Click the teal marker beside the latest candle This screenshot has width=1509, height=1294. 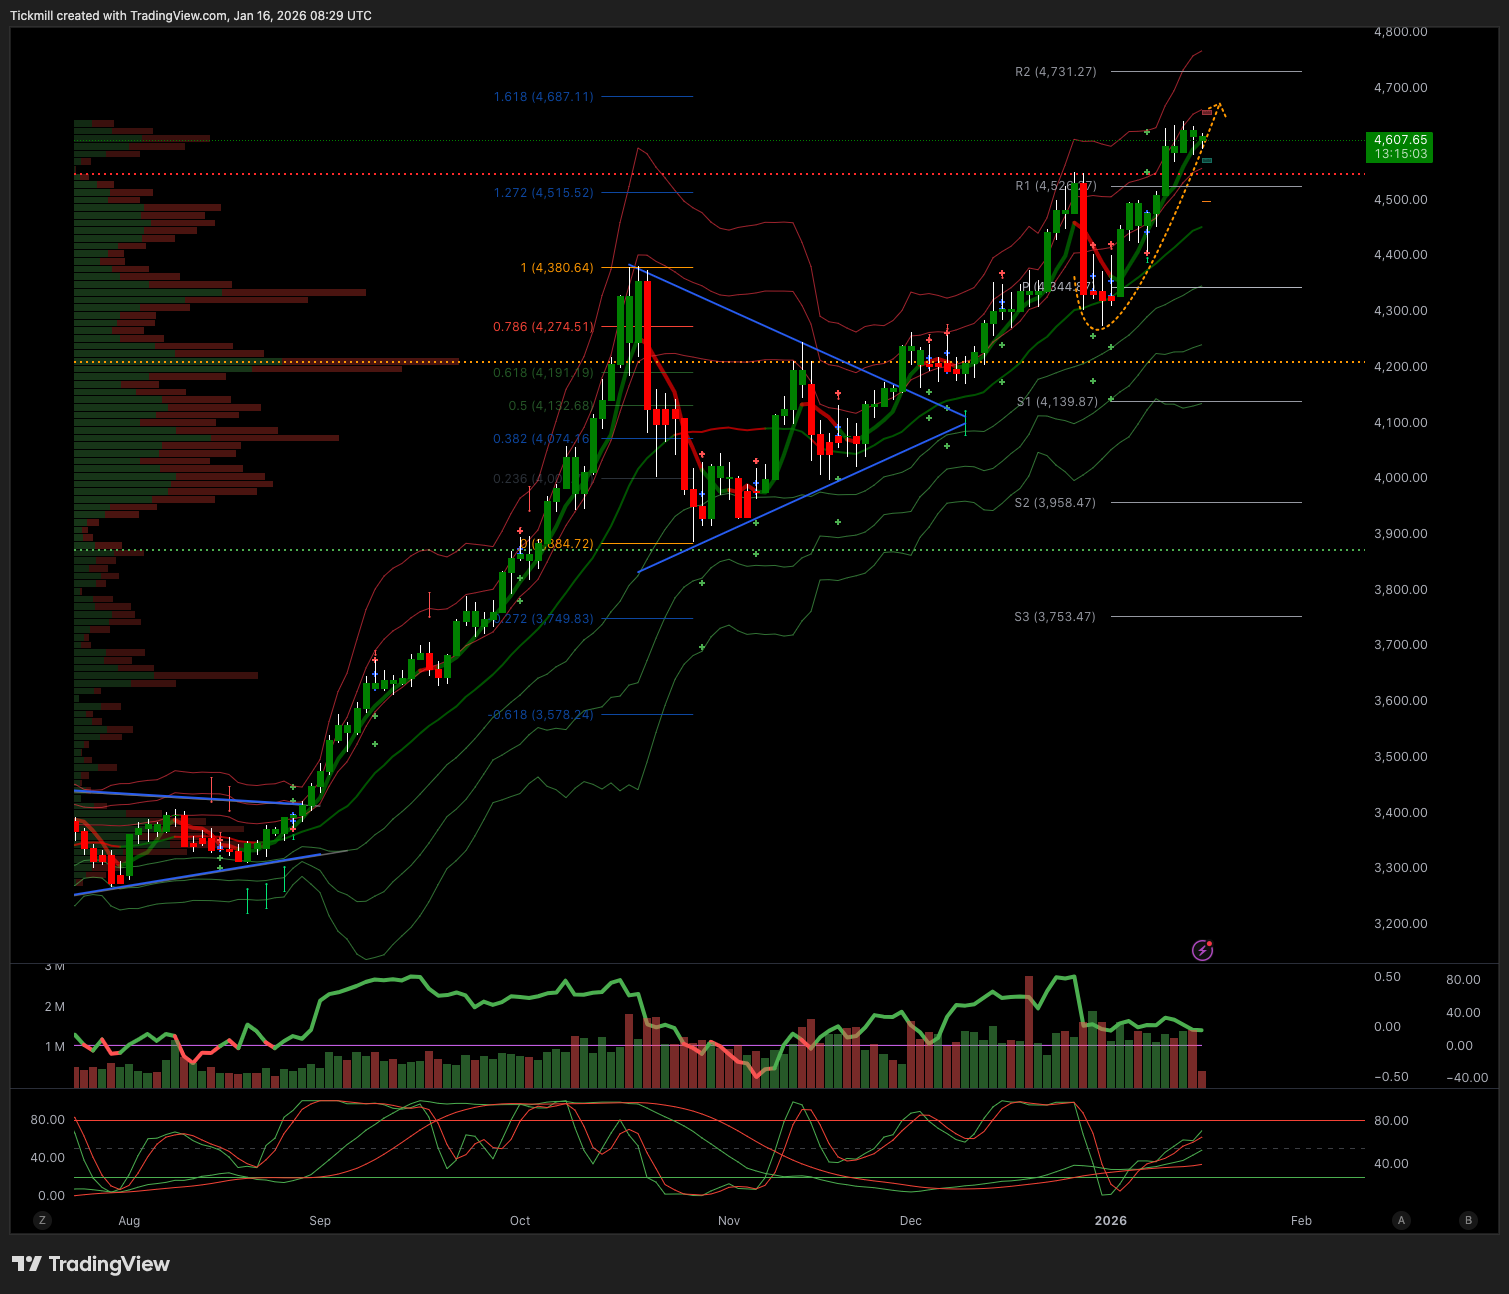(1207, 160)
